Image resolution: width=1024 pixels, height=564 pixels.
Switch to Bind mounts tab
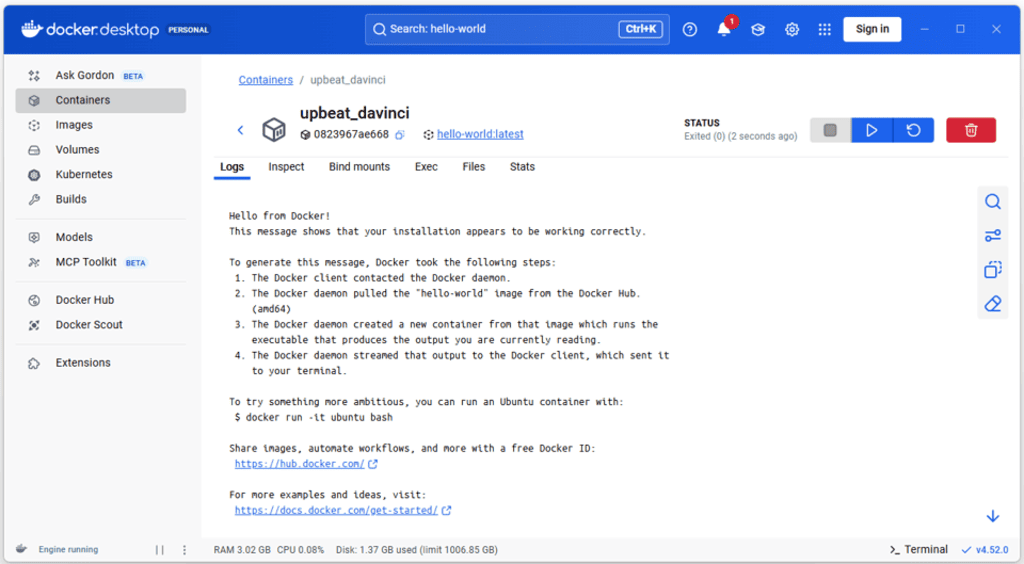click(359, 167)
